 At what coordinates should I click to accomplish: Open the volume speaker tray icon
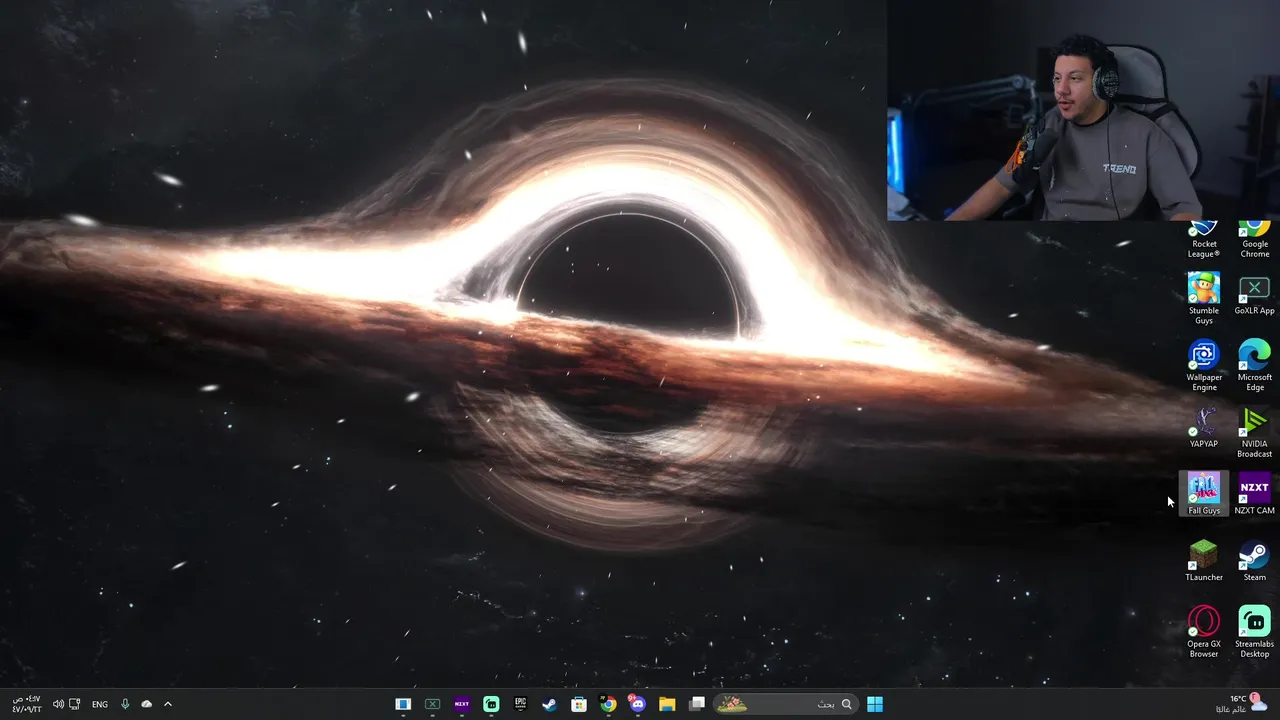point(58,704)
